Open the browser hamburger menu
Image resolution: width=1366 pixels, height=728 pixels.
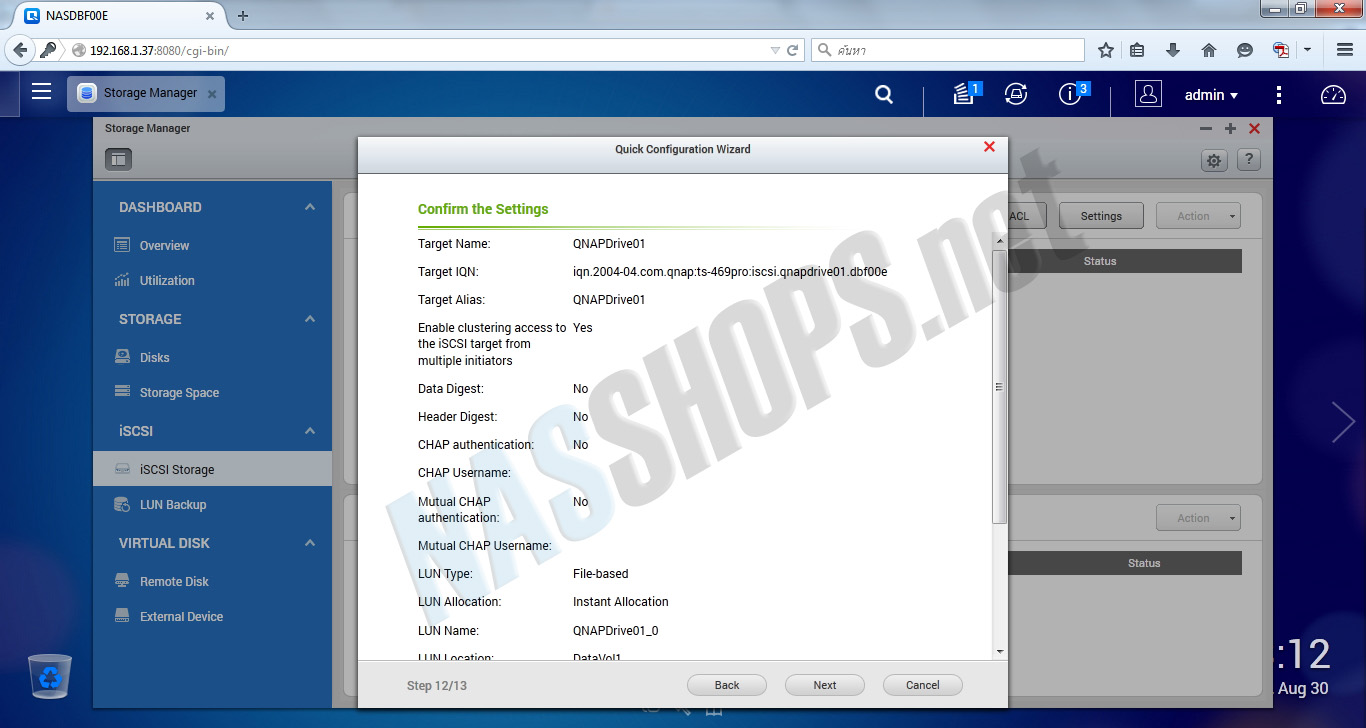pyautogui.click(x=1345, y=50)
